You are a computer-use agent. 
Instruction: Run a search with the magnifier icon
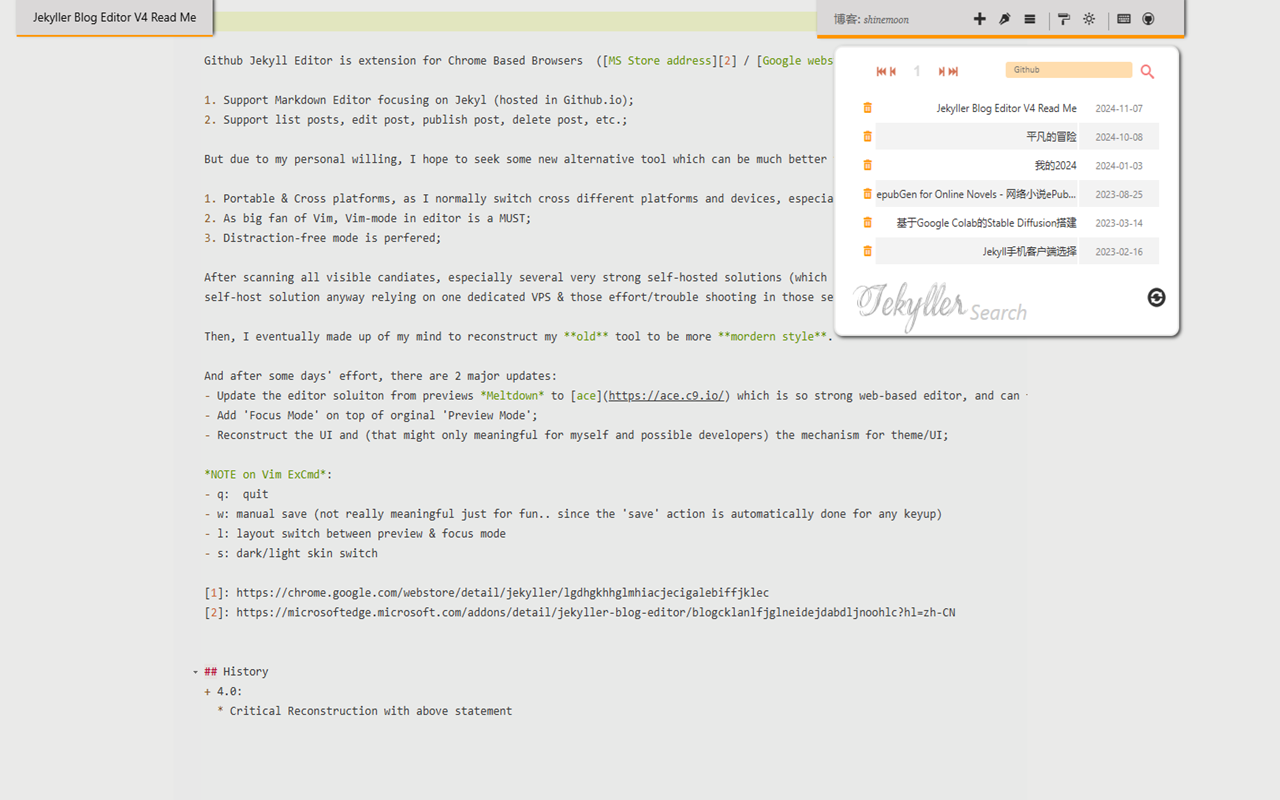click(1146, 71)
